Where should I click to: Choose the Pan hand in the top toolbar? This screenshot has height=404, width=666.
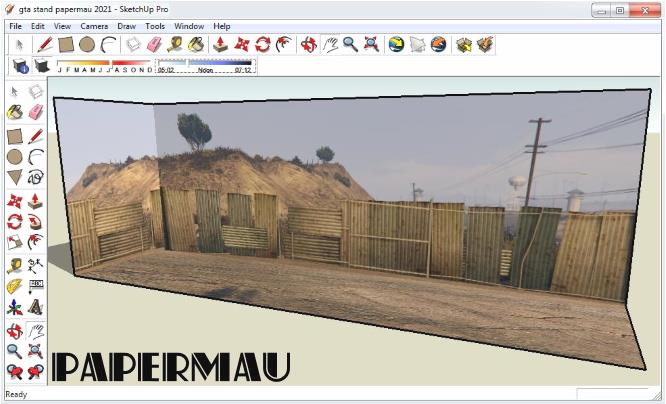pos(330,44)
